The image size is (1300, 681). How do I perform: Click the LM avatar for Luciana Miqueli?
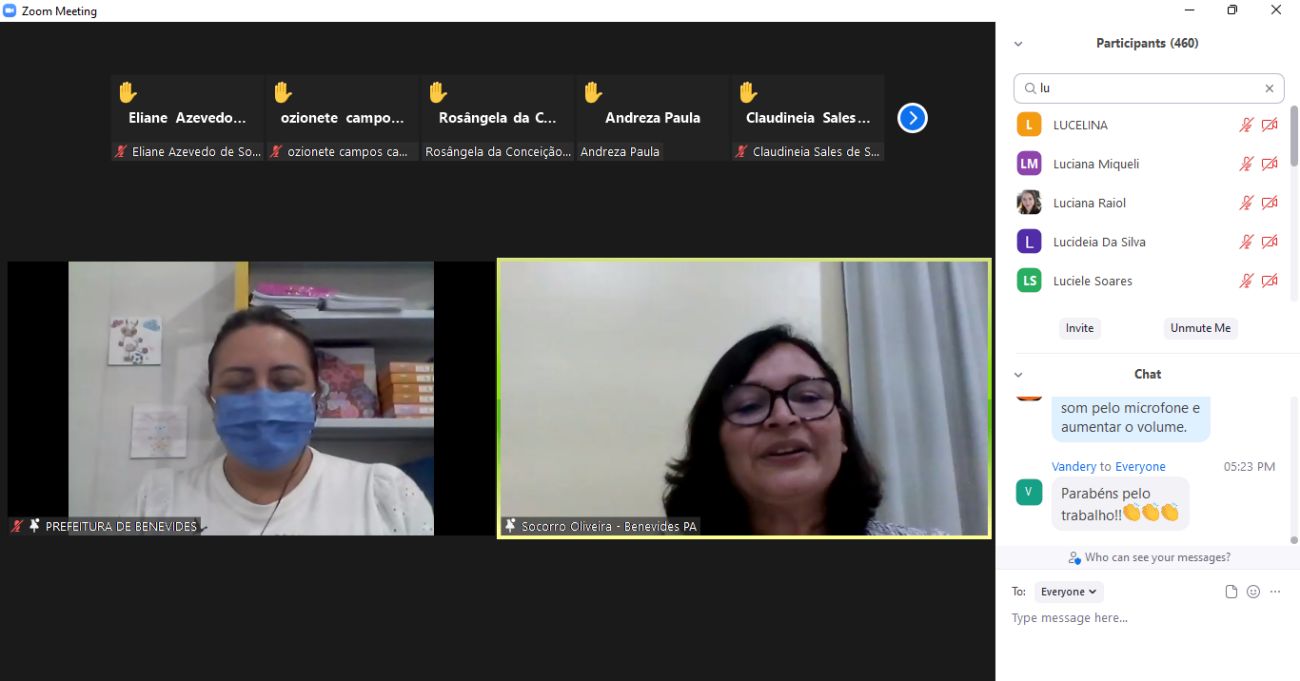[1029, 164]
